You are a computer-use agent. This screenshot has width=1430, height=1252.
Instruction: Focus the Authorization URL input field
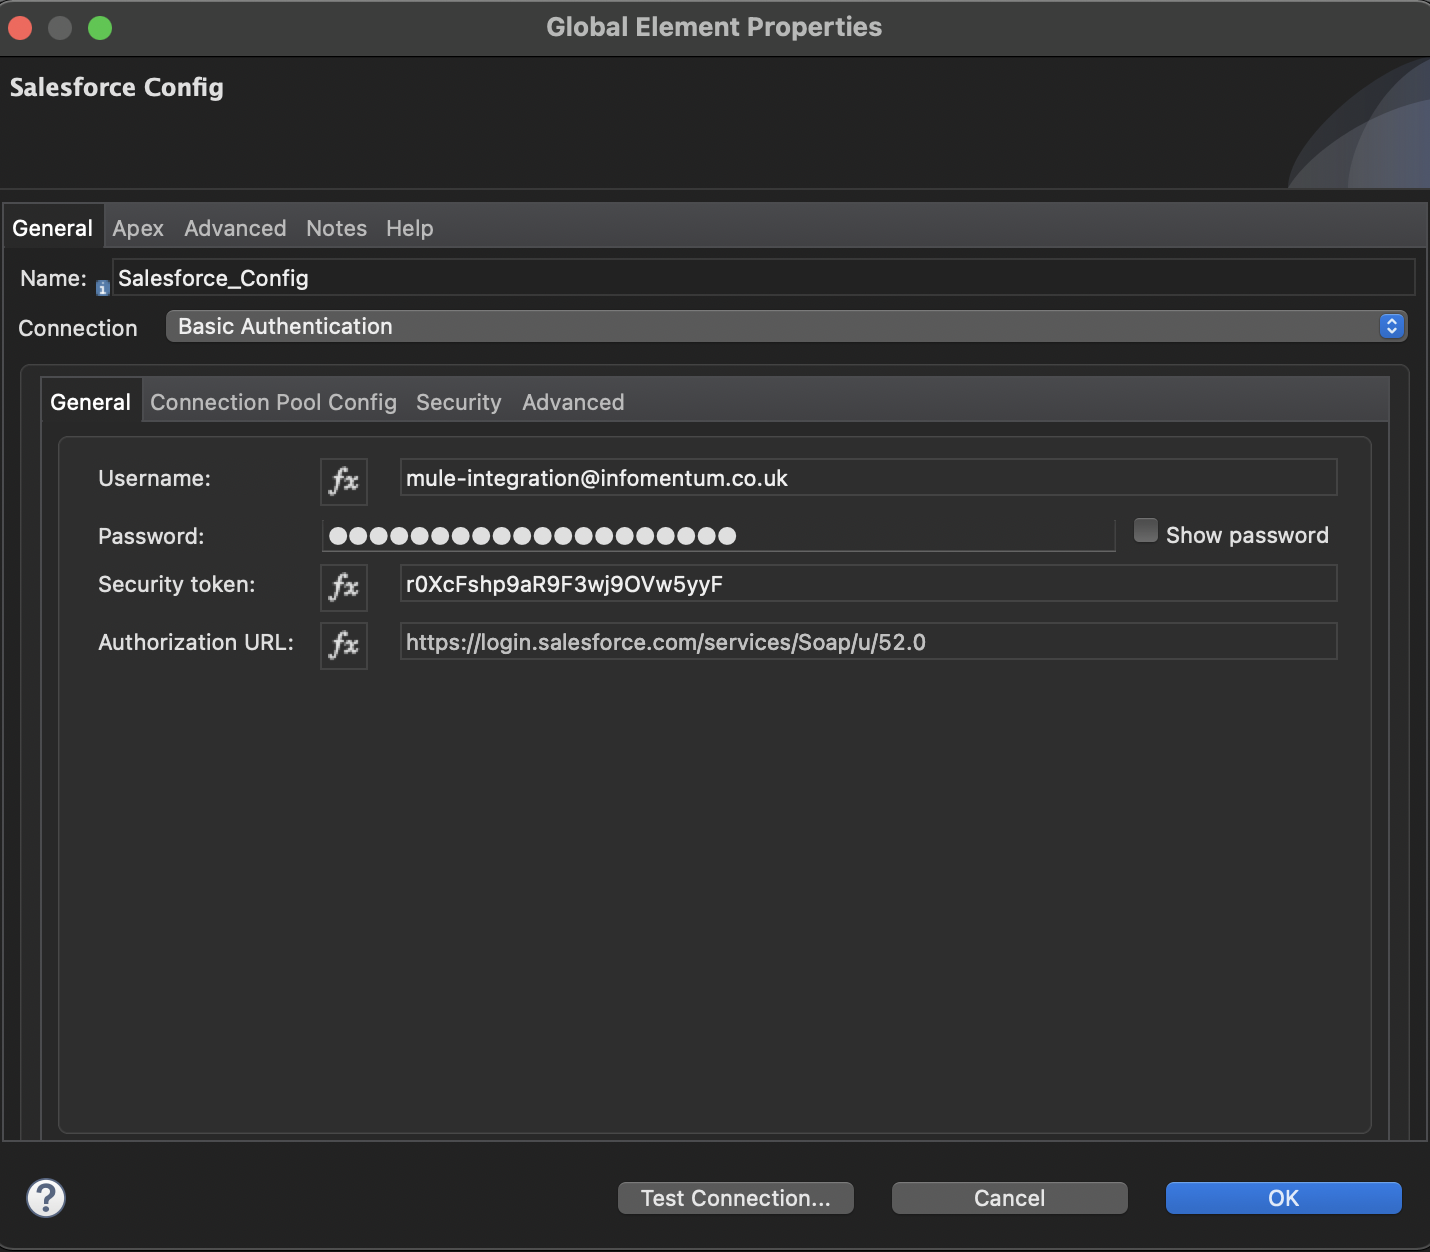(x=868, y=641)
